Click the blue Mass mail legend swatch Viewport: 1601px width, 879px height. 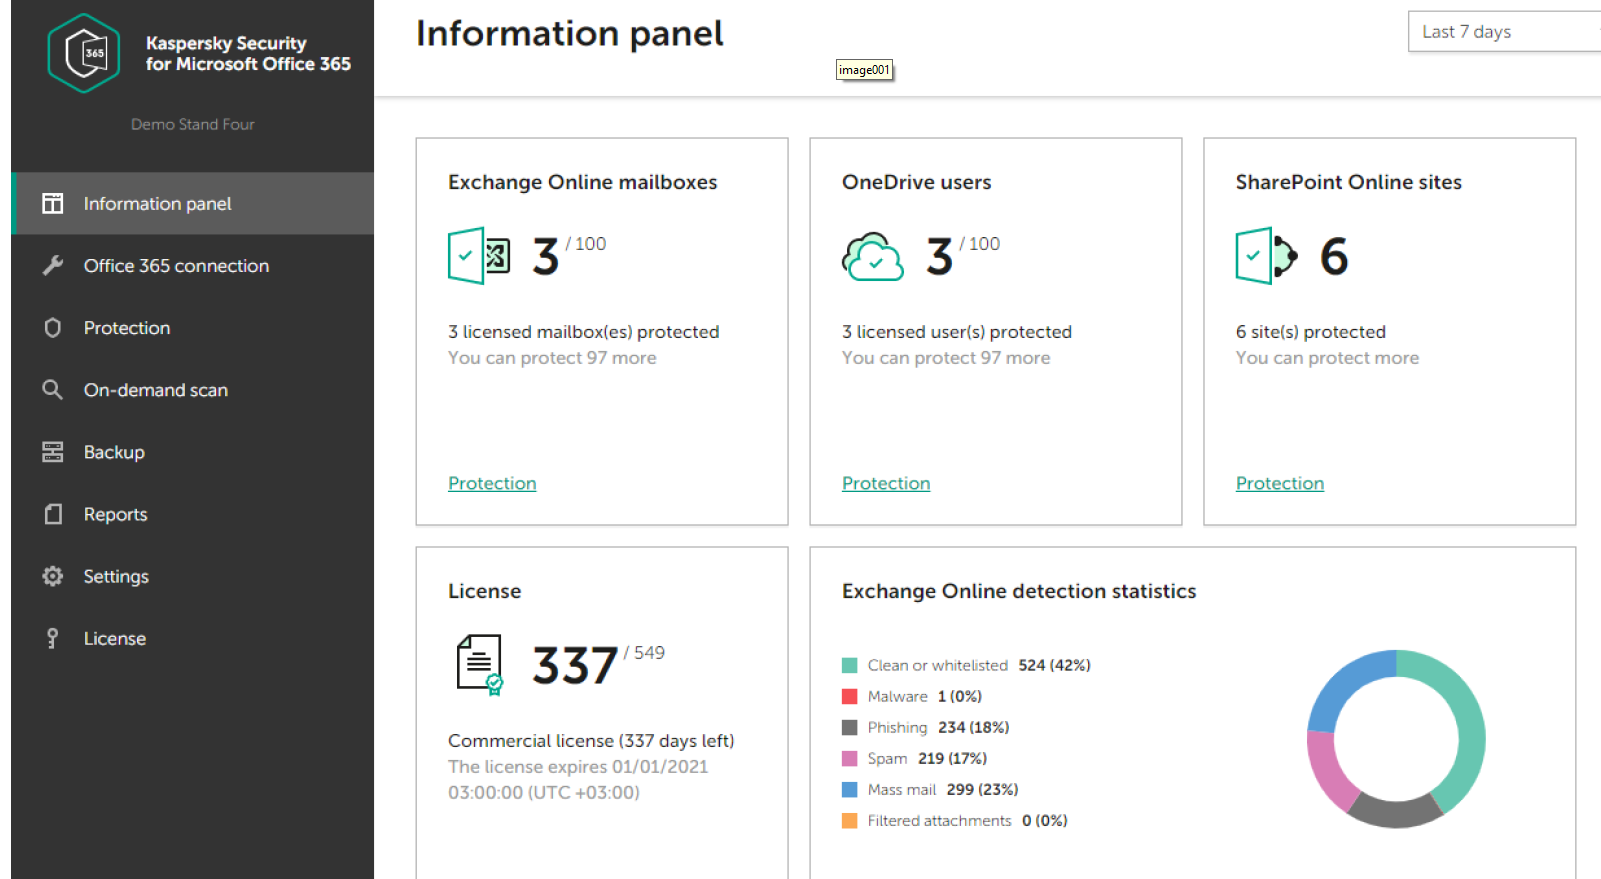click(x=850, y=790)
